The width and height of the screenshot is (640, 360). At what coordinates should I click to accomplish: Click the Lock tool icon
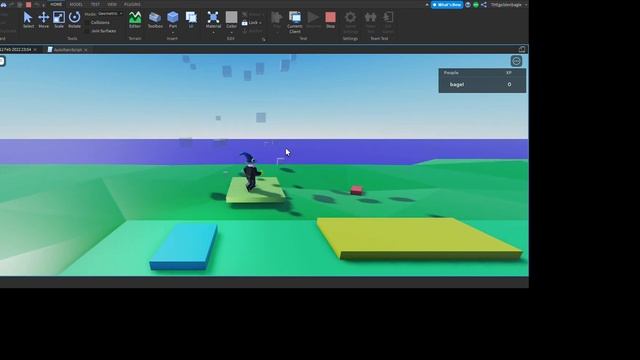pos(244,23)
